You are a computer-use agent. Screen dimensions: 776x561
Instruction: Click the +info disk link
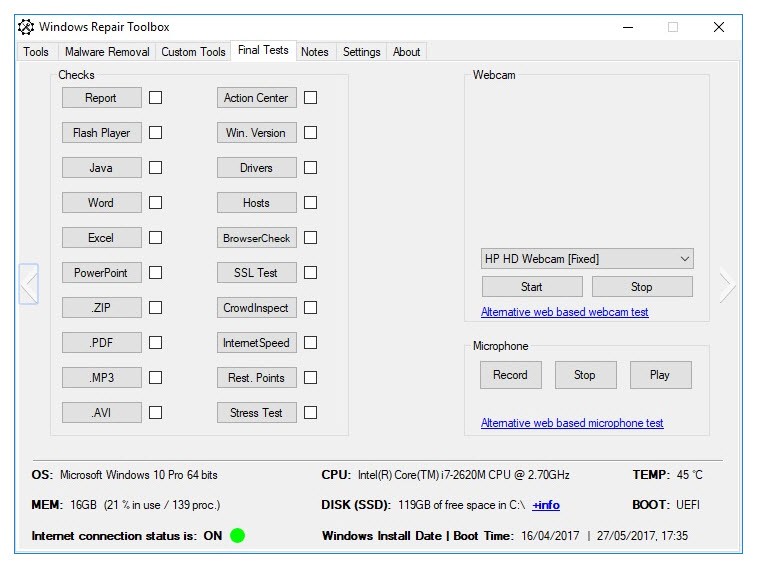point(546,505)
